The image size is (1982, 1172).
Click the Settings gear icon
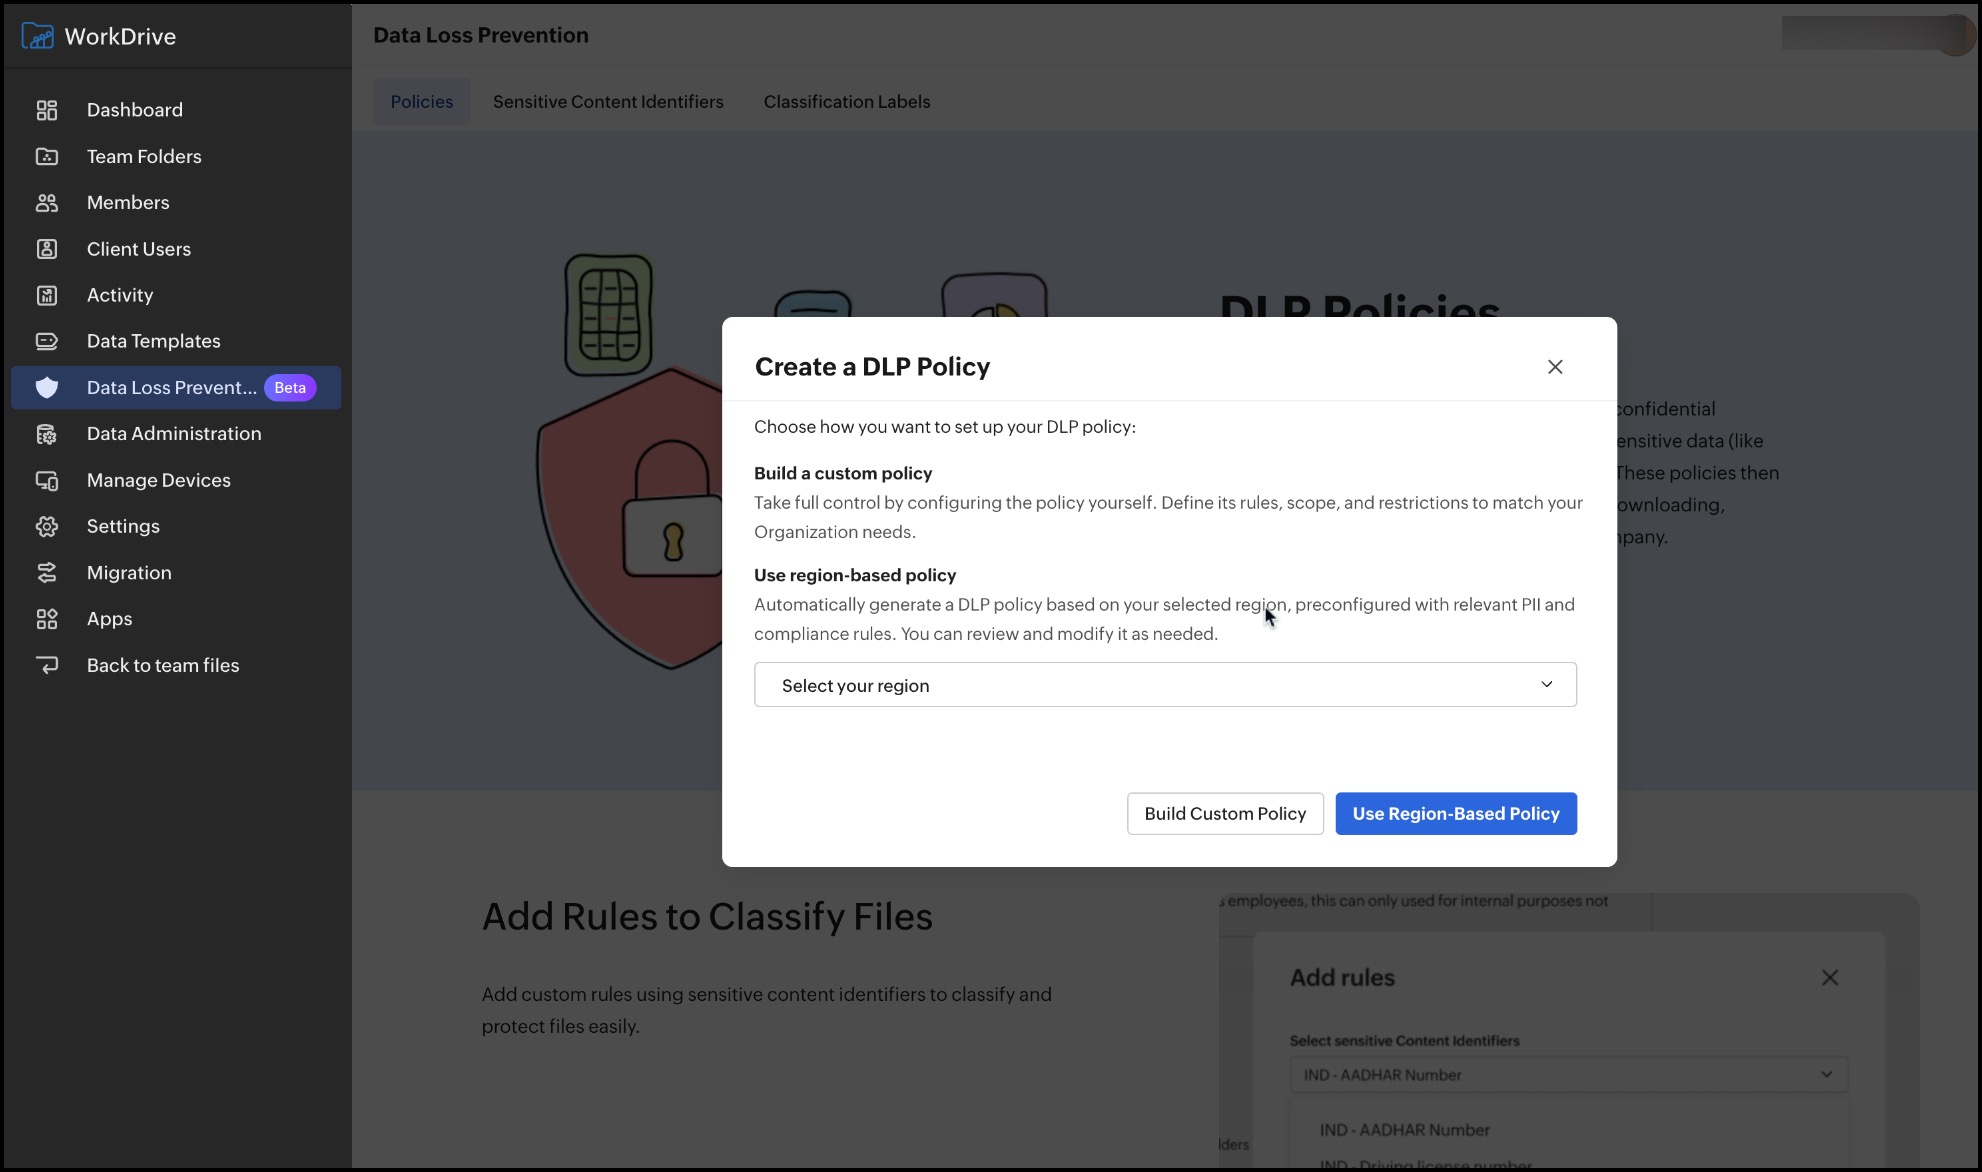click(47, 526)
